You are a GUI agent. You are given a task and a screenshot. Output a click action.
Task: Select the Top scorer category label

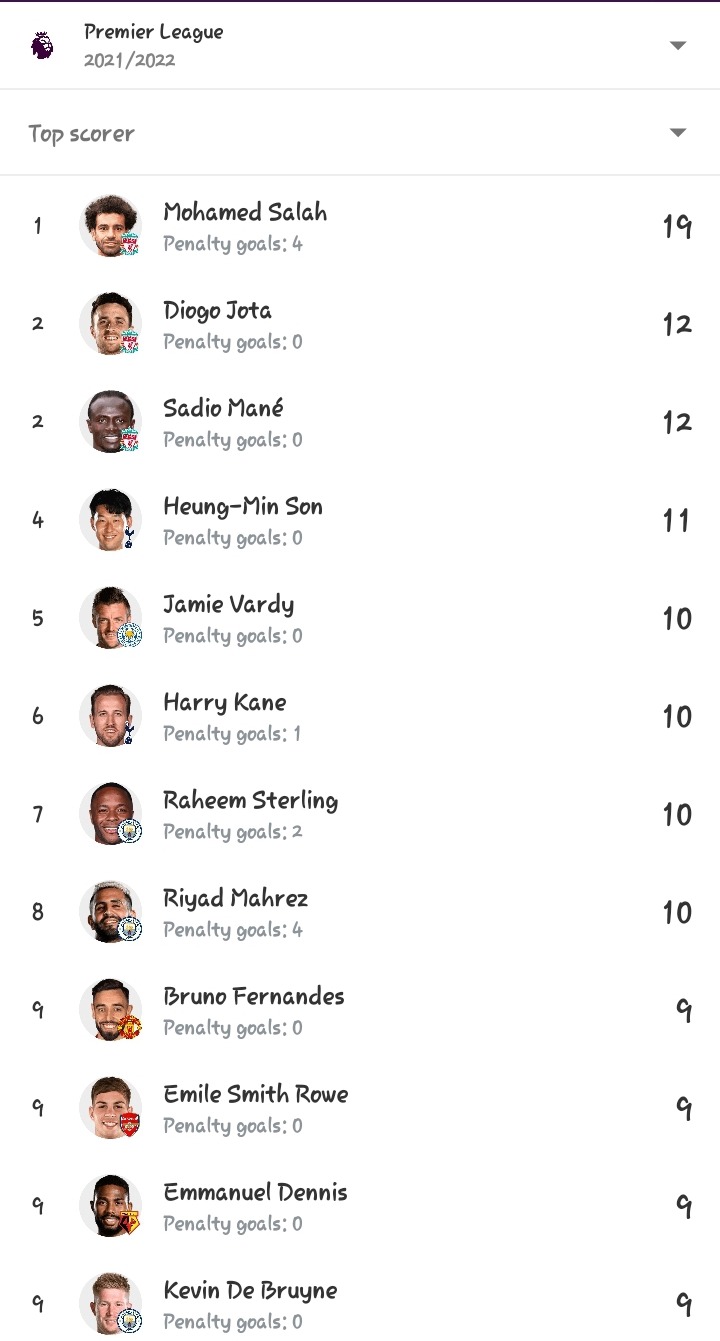81,134
